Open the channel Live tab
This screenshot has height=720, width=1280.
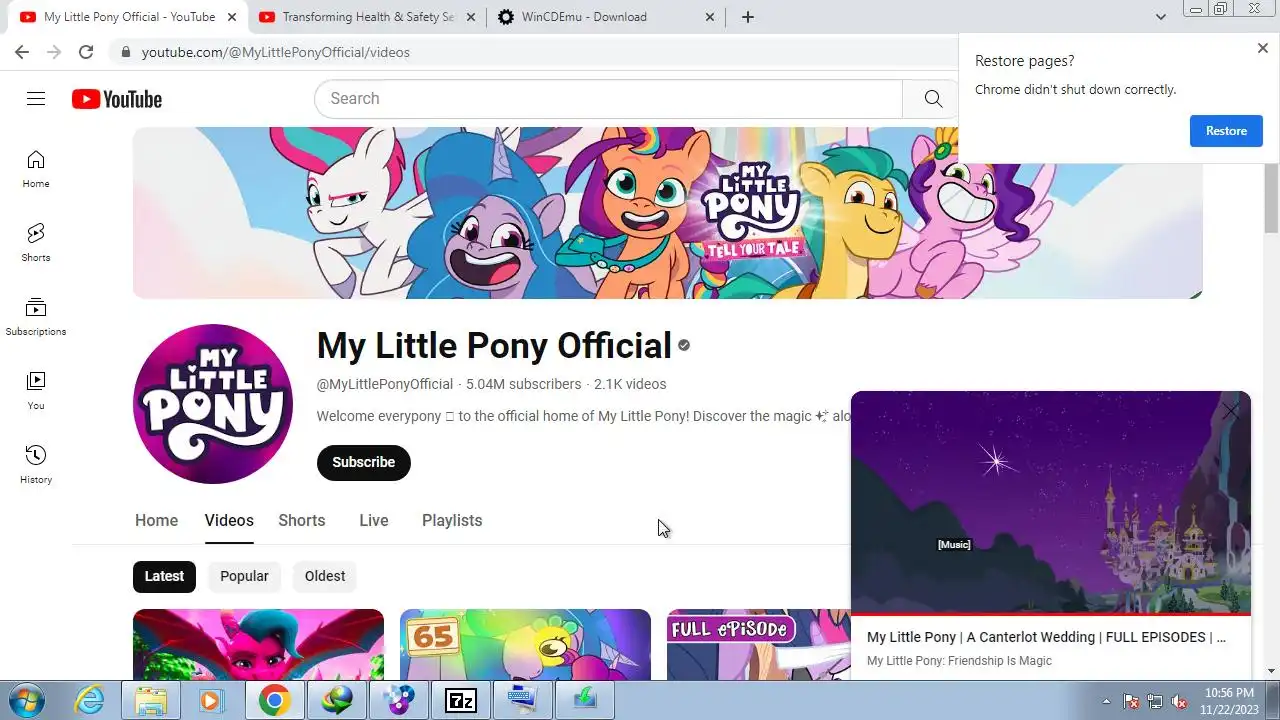pyautogui.click(x=374, y=520)
